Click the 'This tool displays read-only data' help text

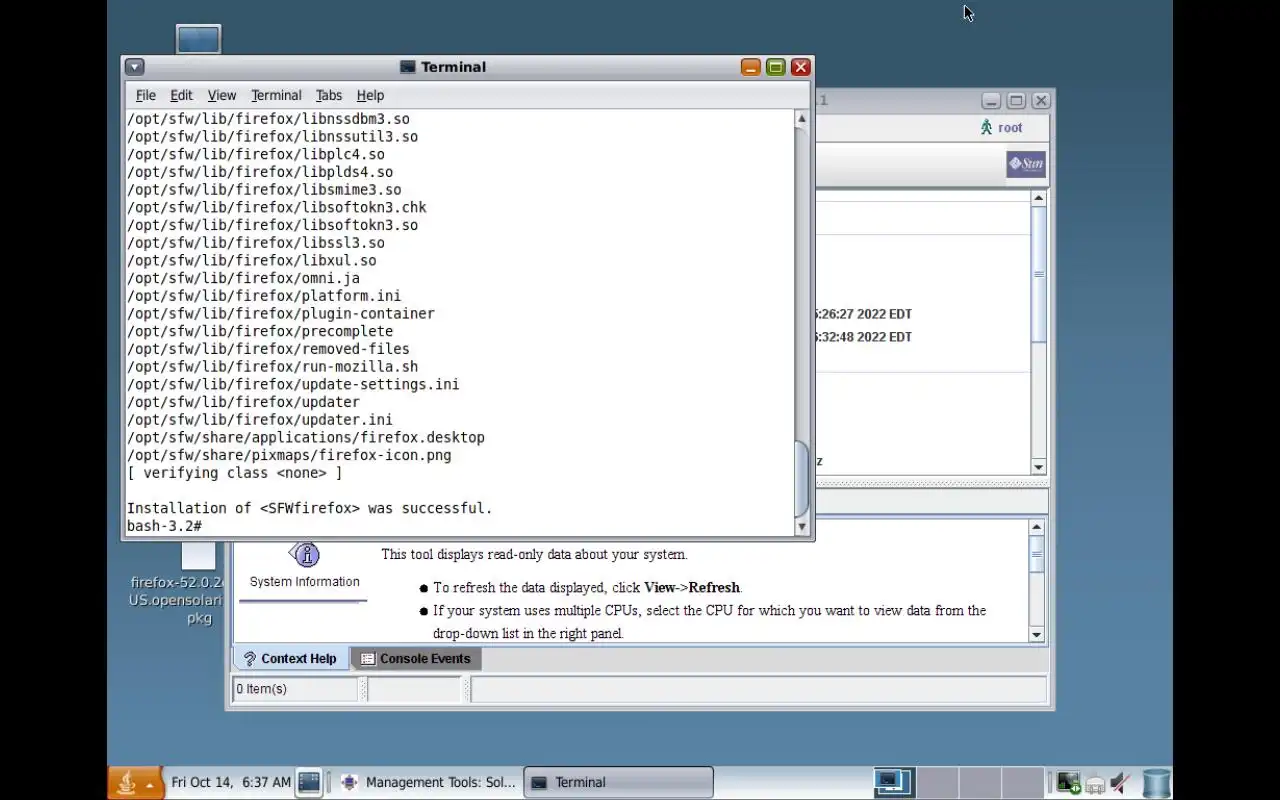click(534, 554)
